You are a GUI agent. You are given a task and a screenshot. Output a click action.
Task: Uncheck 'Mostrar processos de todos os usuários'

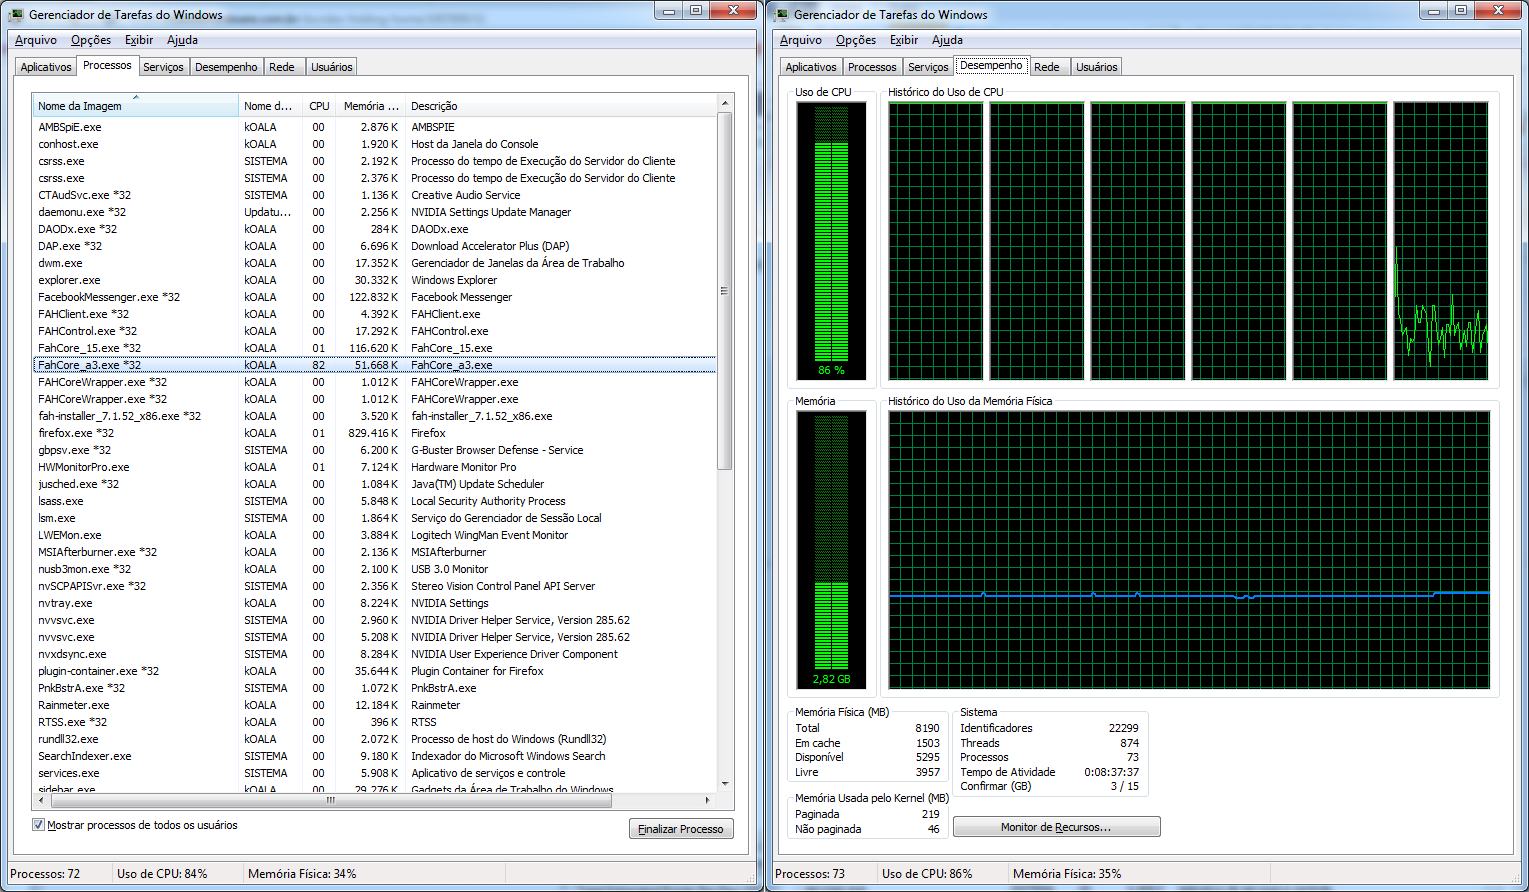pos(38,824)
